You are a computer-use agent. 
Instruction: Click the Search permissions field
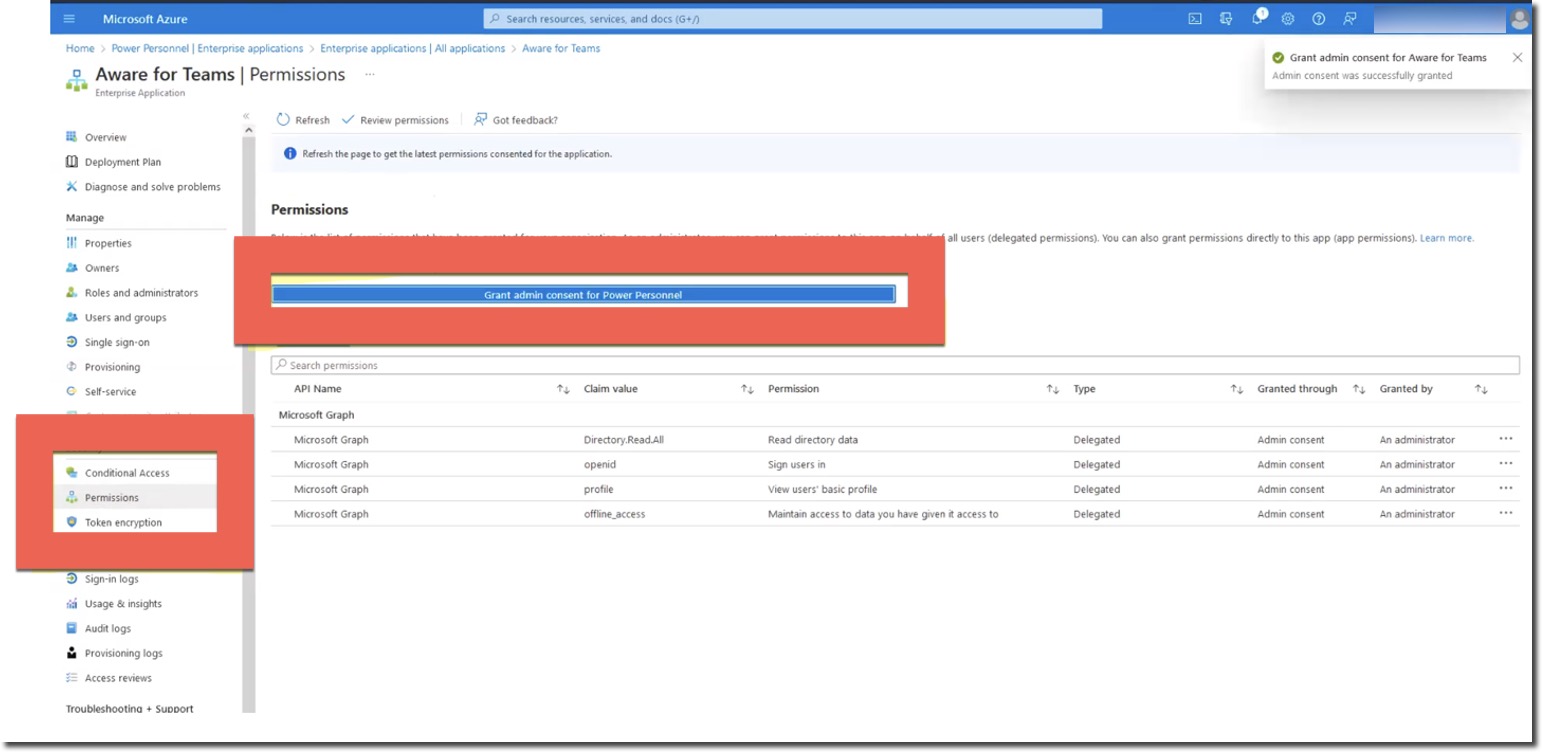tap(895, 365)
